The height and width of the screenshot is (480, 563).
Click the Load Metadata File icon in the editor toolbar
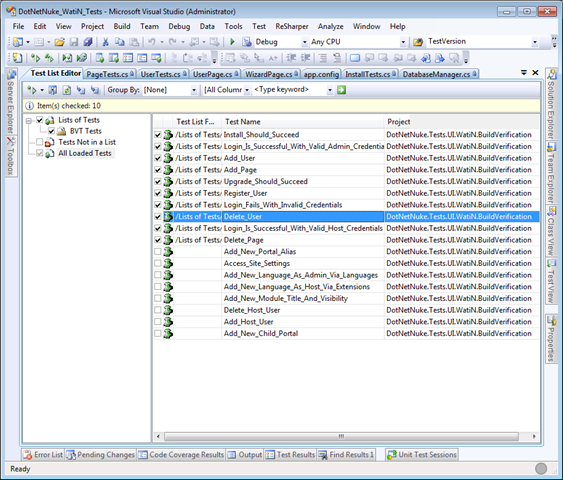[x=81, y=90]
